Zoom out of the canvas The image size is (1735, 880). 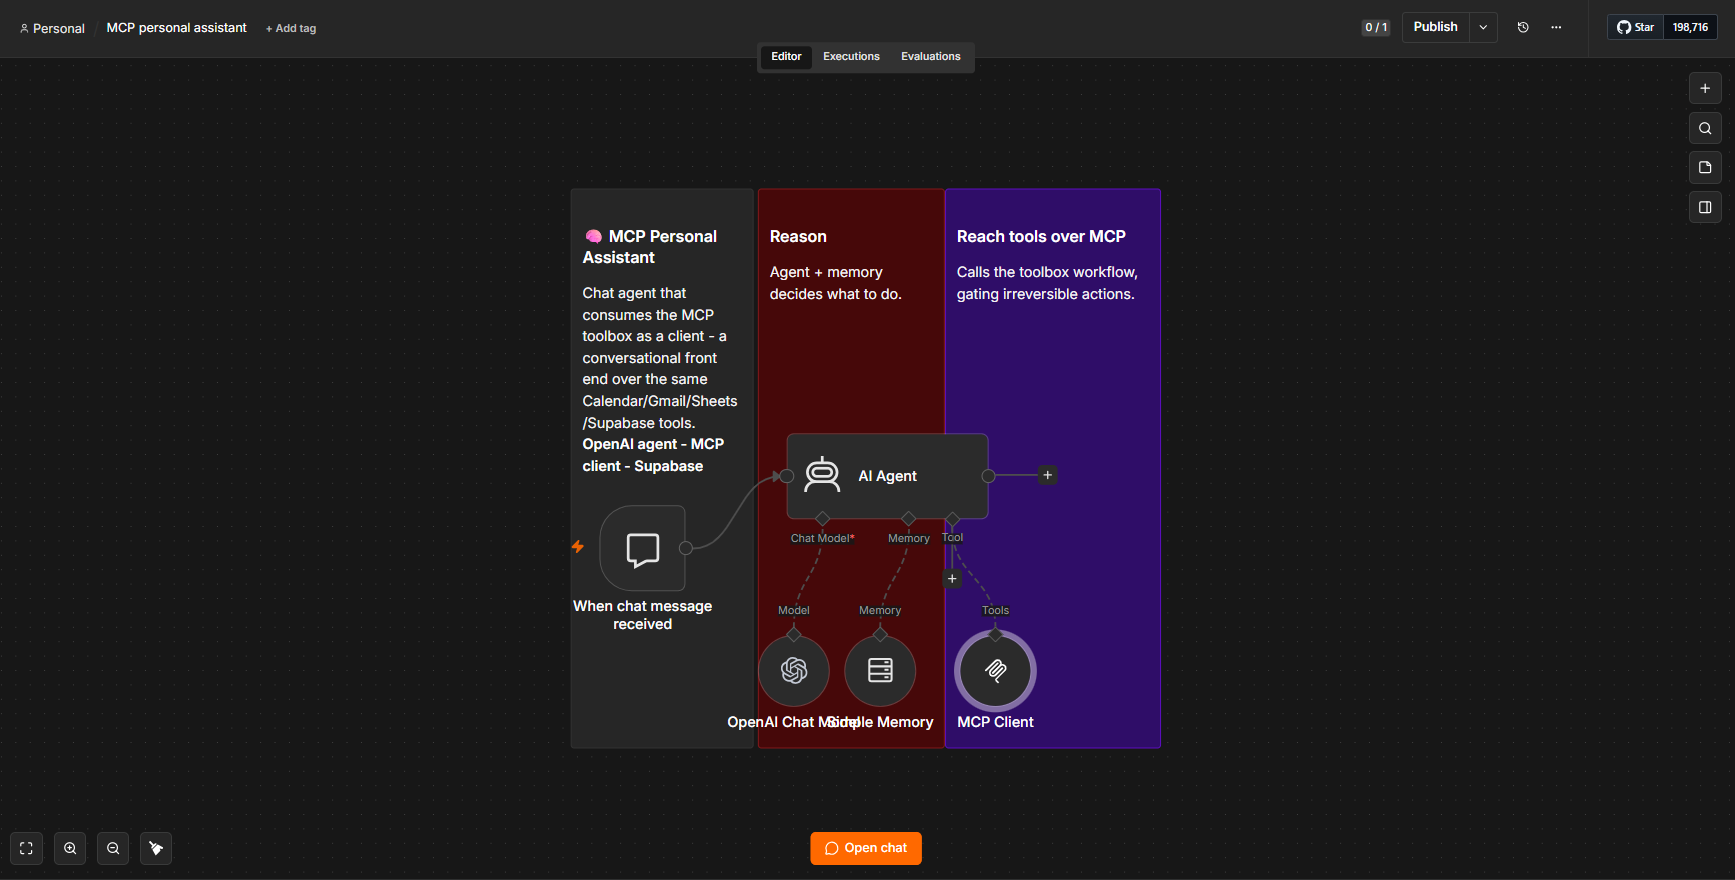coord(113,848)
